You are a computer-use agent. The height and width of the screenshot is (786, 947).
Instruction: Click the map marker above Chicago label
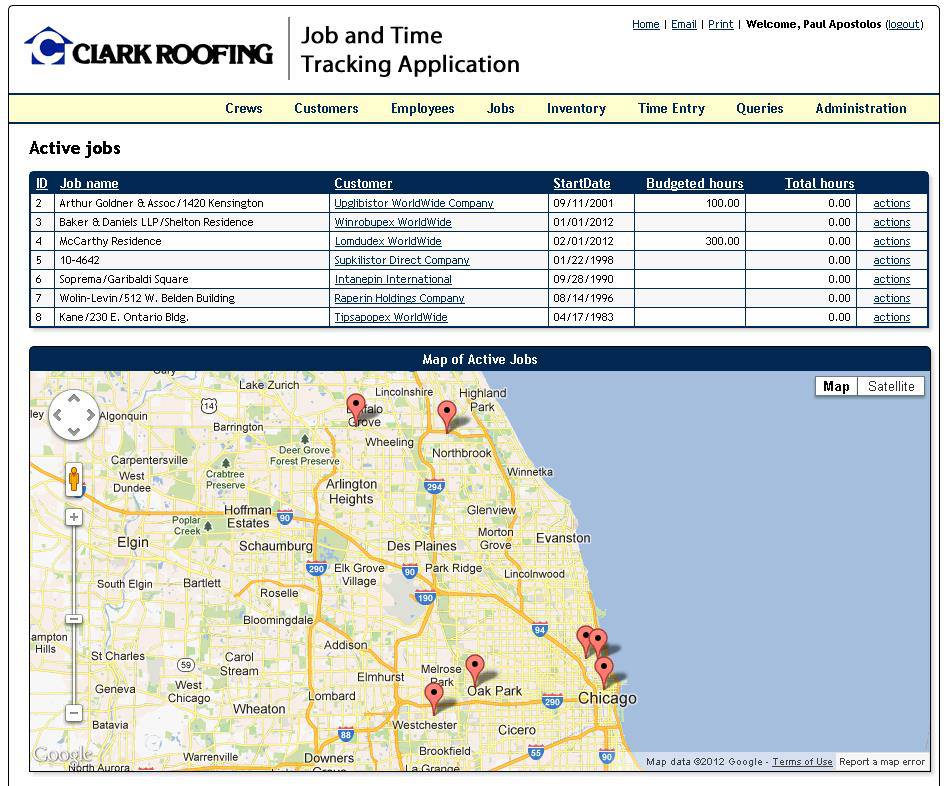(x=604, y=672)
